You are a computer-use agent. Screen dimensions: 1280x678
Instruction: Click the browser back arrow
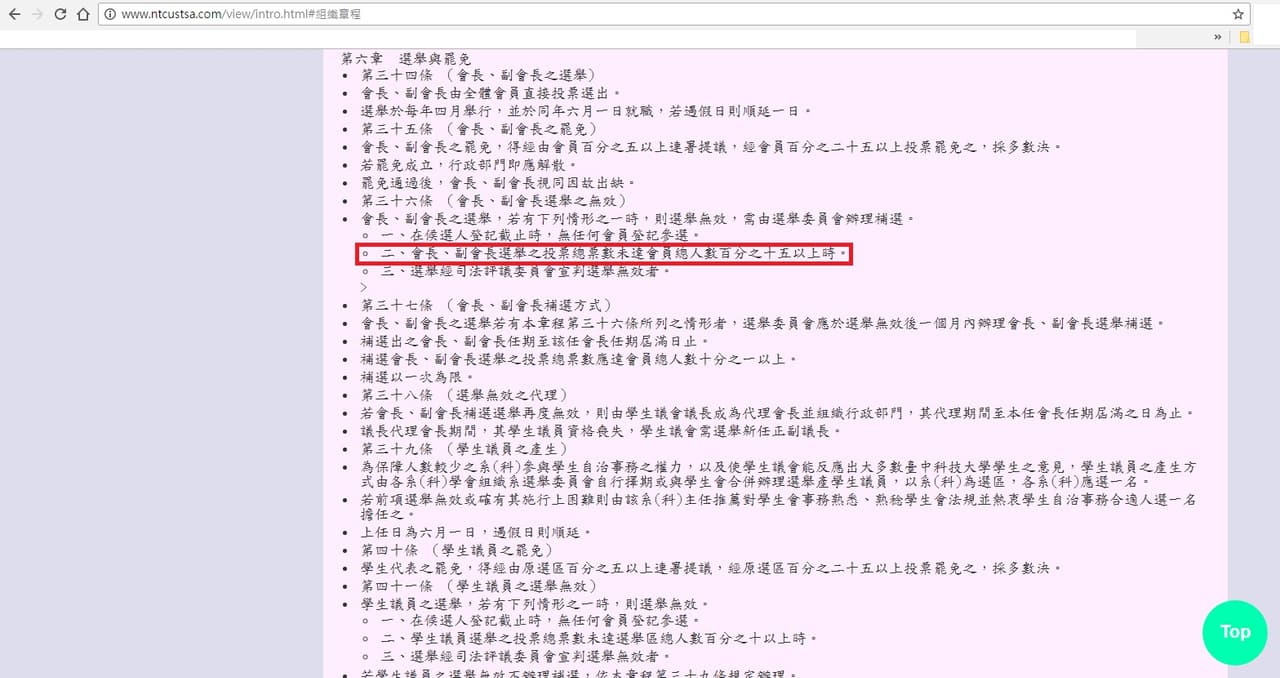[x=15, y=14]
